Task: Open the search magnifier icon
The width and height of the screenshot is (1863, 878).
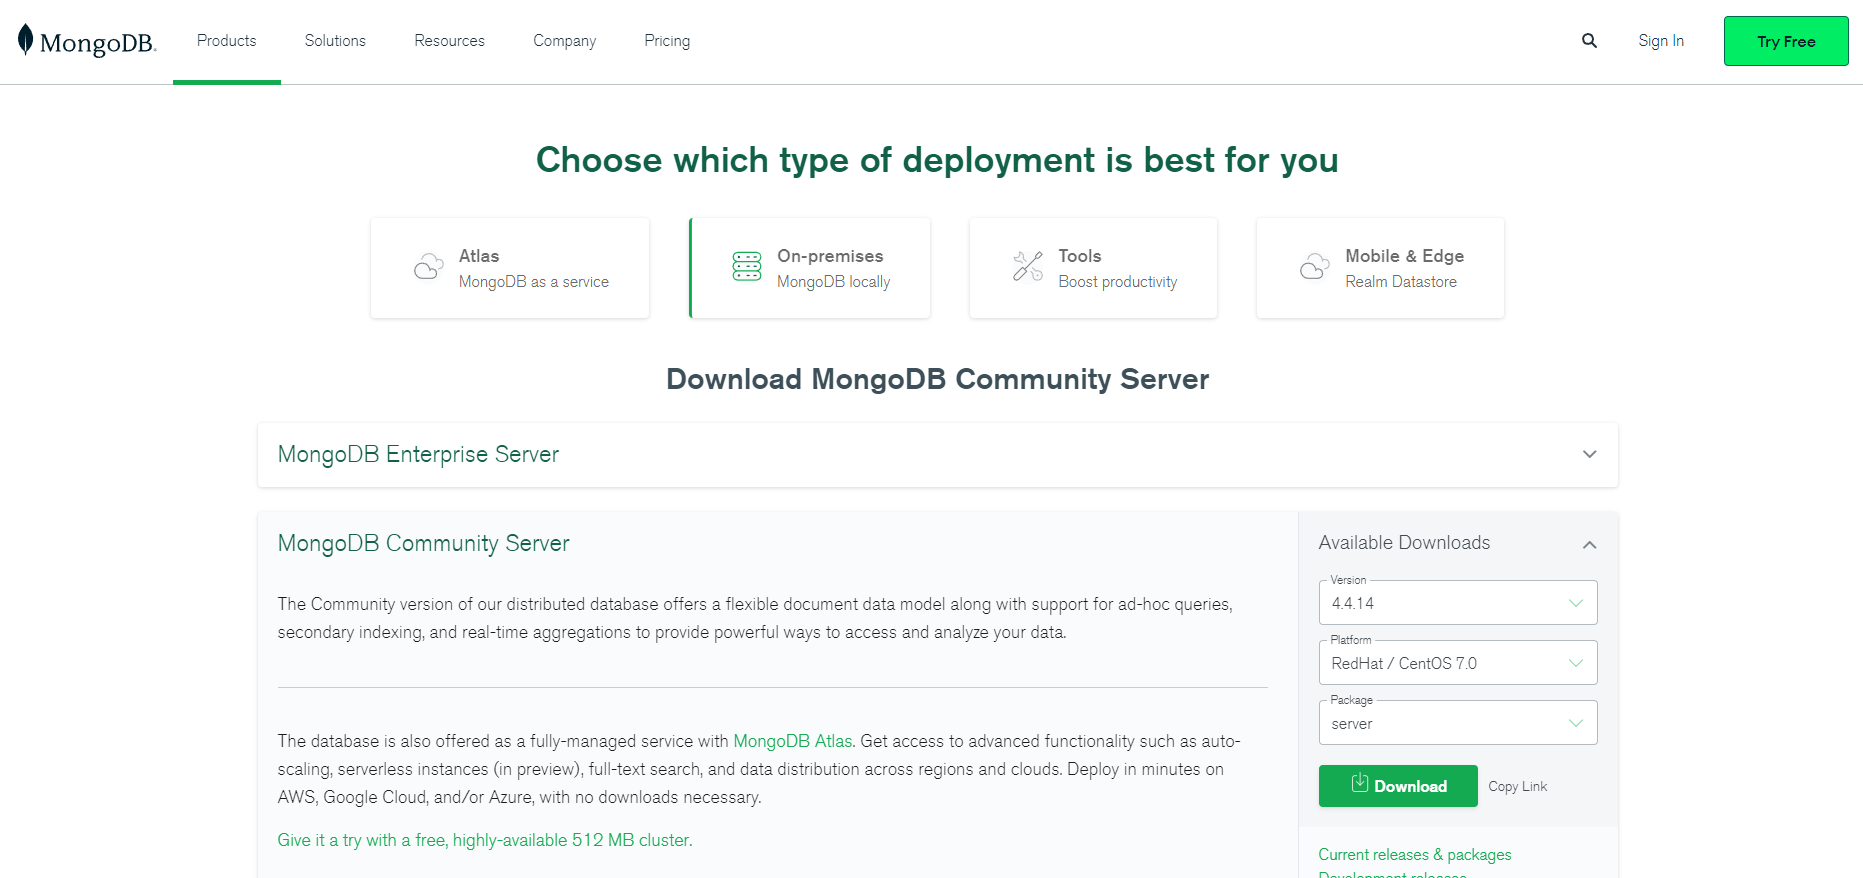Action: pos(1589,41)
